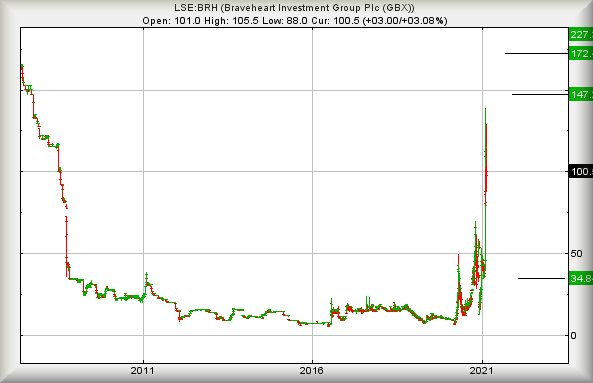Select the Open: 101.0 value in header

click(x=172, y=21)
